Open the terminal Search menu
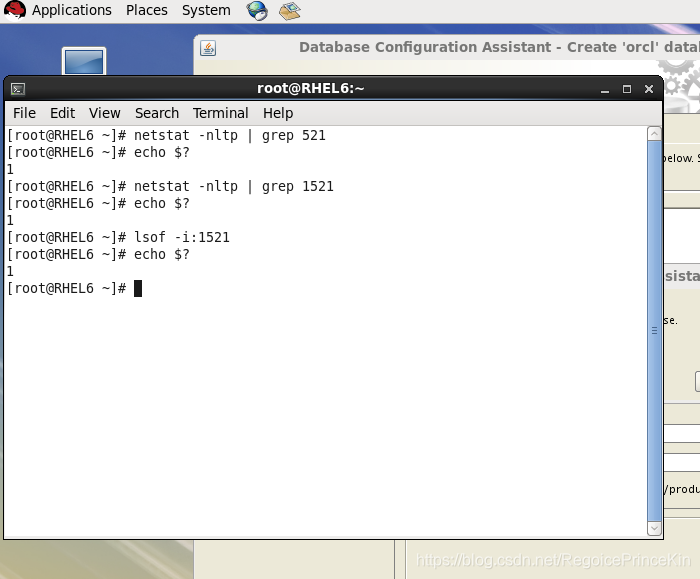The image size is (700, 579). [157, 113]
